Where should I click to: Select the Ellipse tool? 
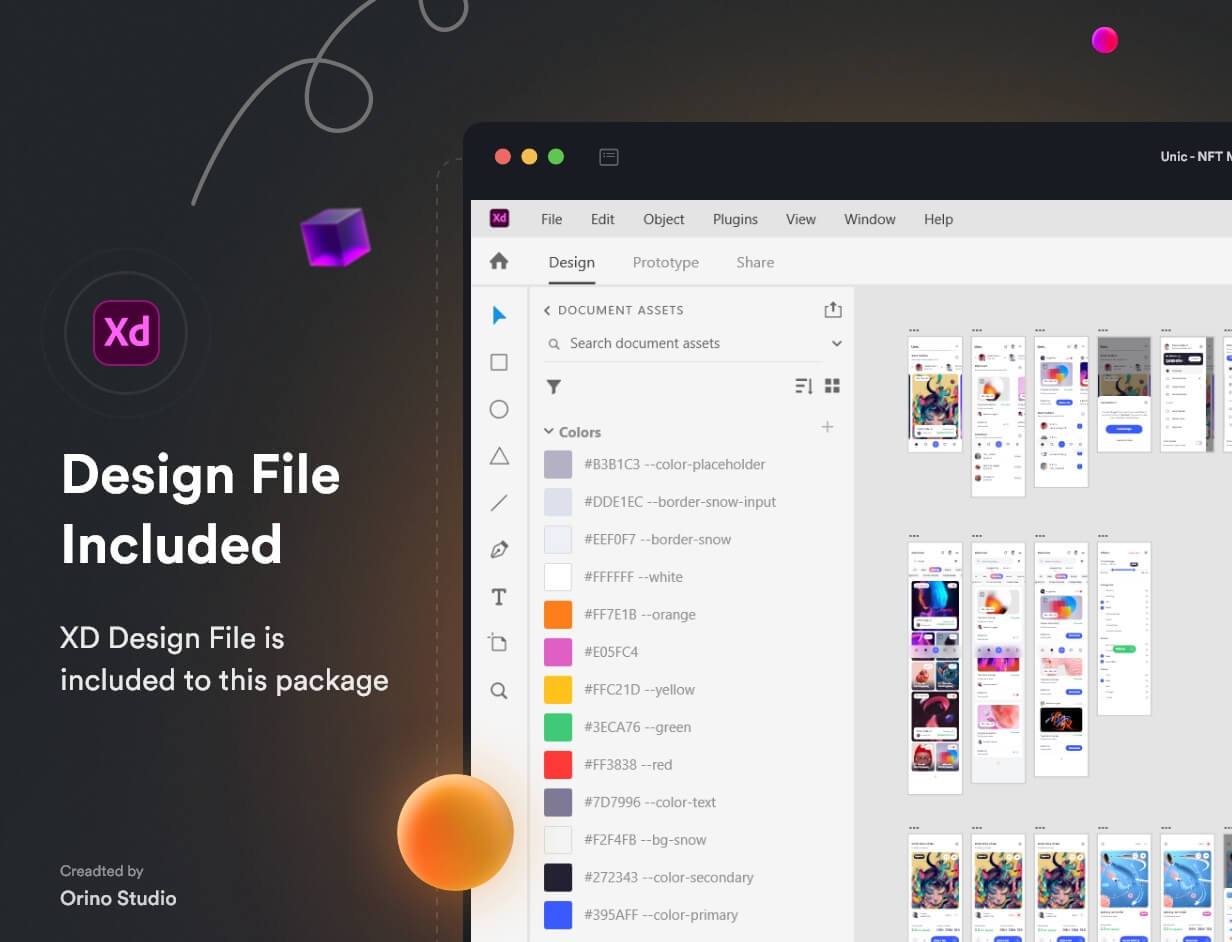(x=499, y=409)
